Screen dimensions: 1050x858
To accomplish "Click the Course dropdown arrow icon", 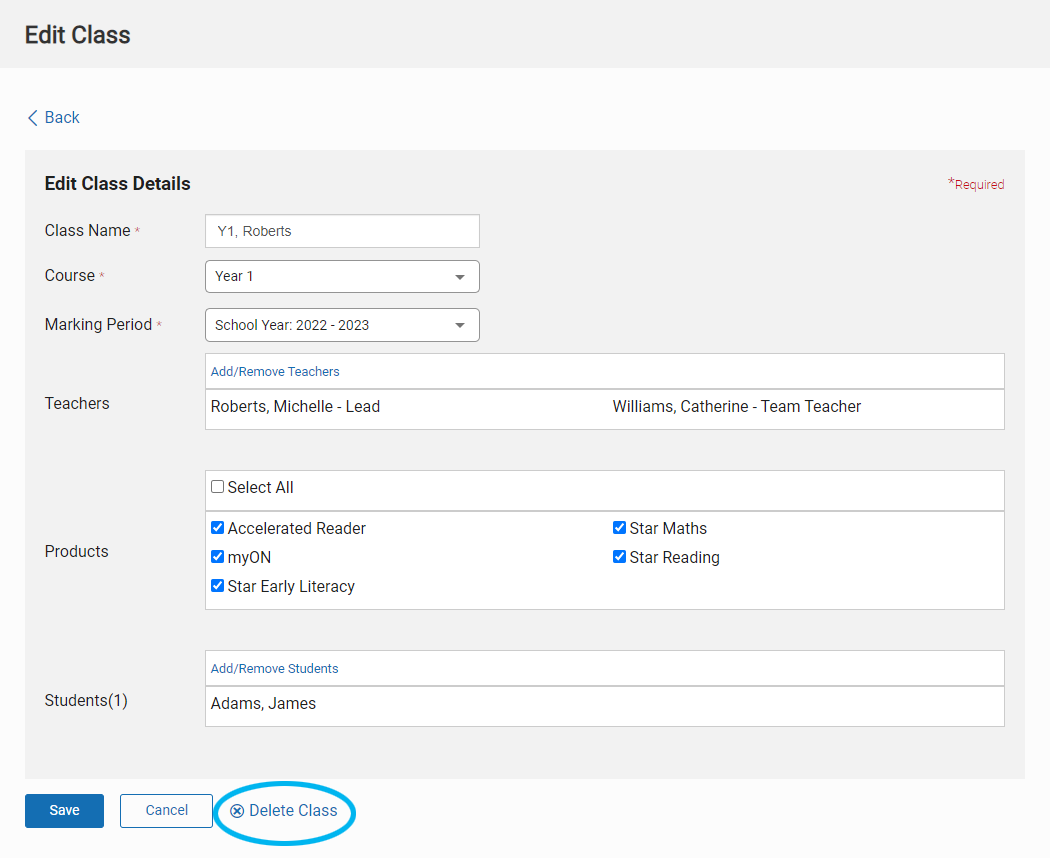I will click(x=460, y=277).
